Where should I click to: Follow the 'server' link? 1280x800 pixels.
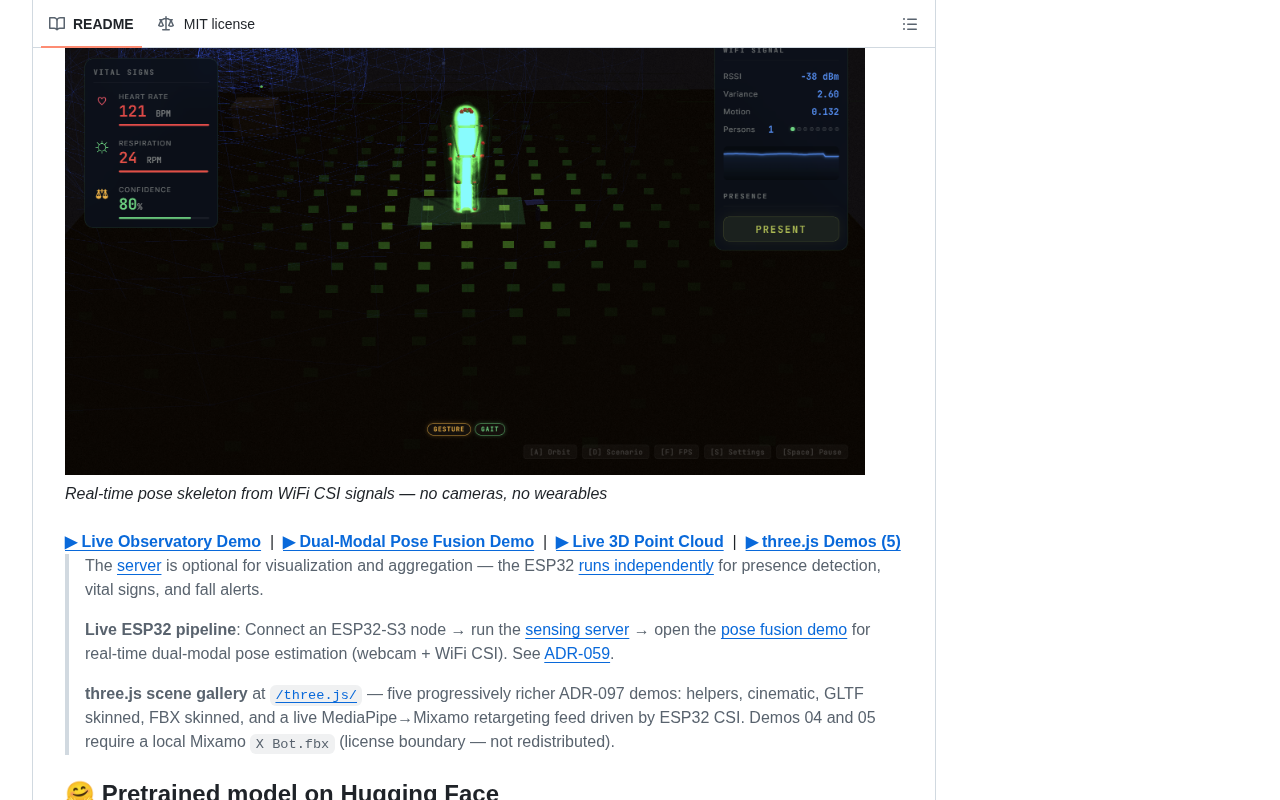[139, 566]
